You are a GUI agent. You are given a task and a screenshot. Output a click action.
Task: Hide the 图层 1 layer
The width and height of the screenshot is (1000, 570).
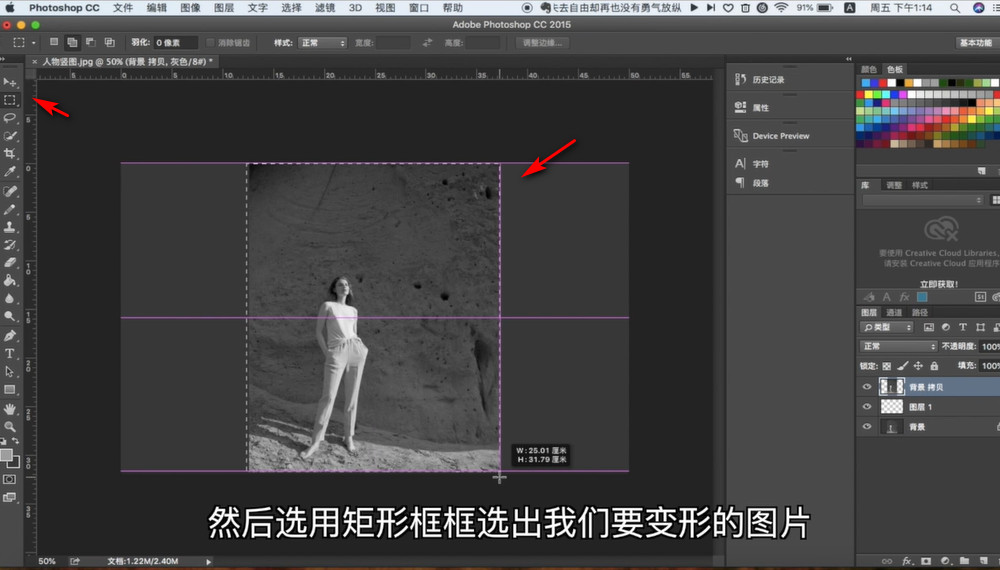click(x=867, y=407)
